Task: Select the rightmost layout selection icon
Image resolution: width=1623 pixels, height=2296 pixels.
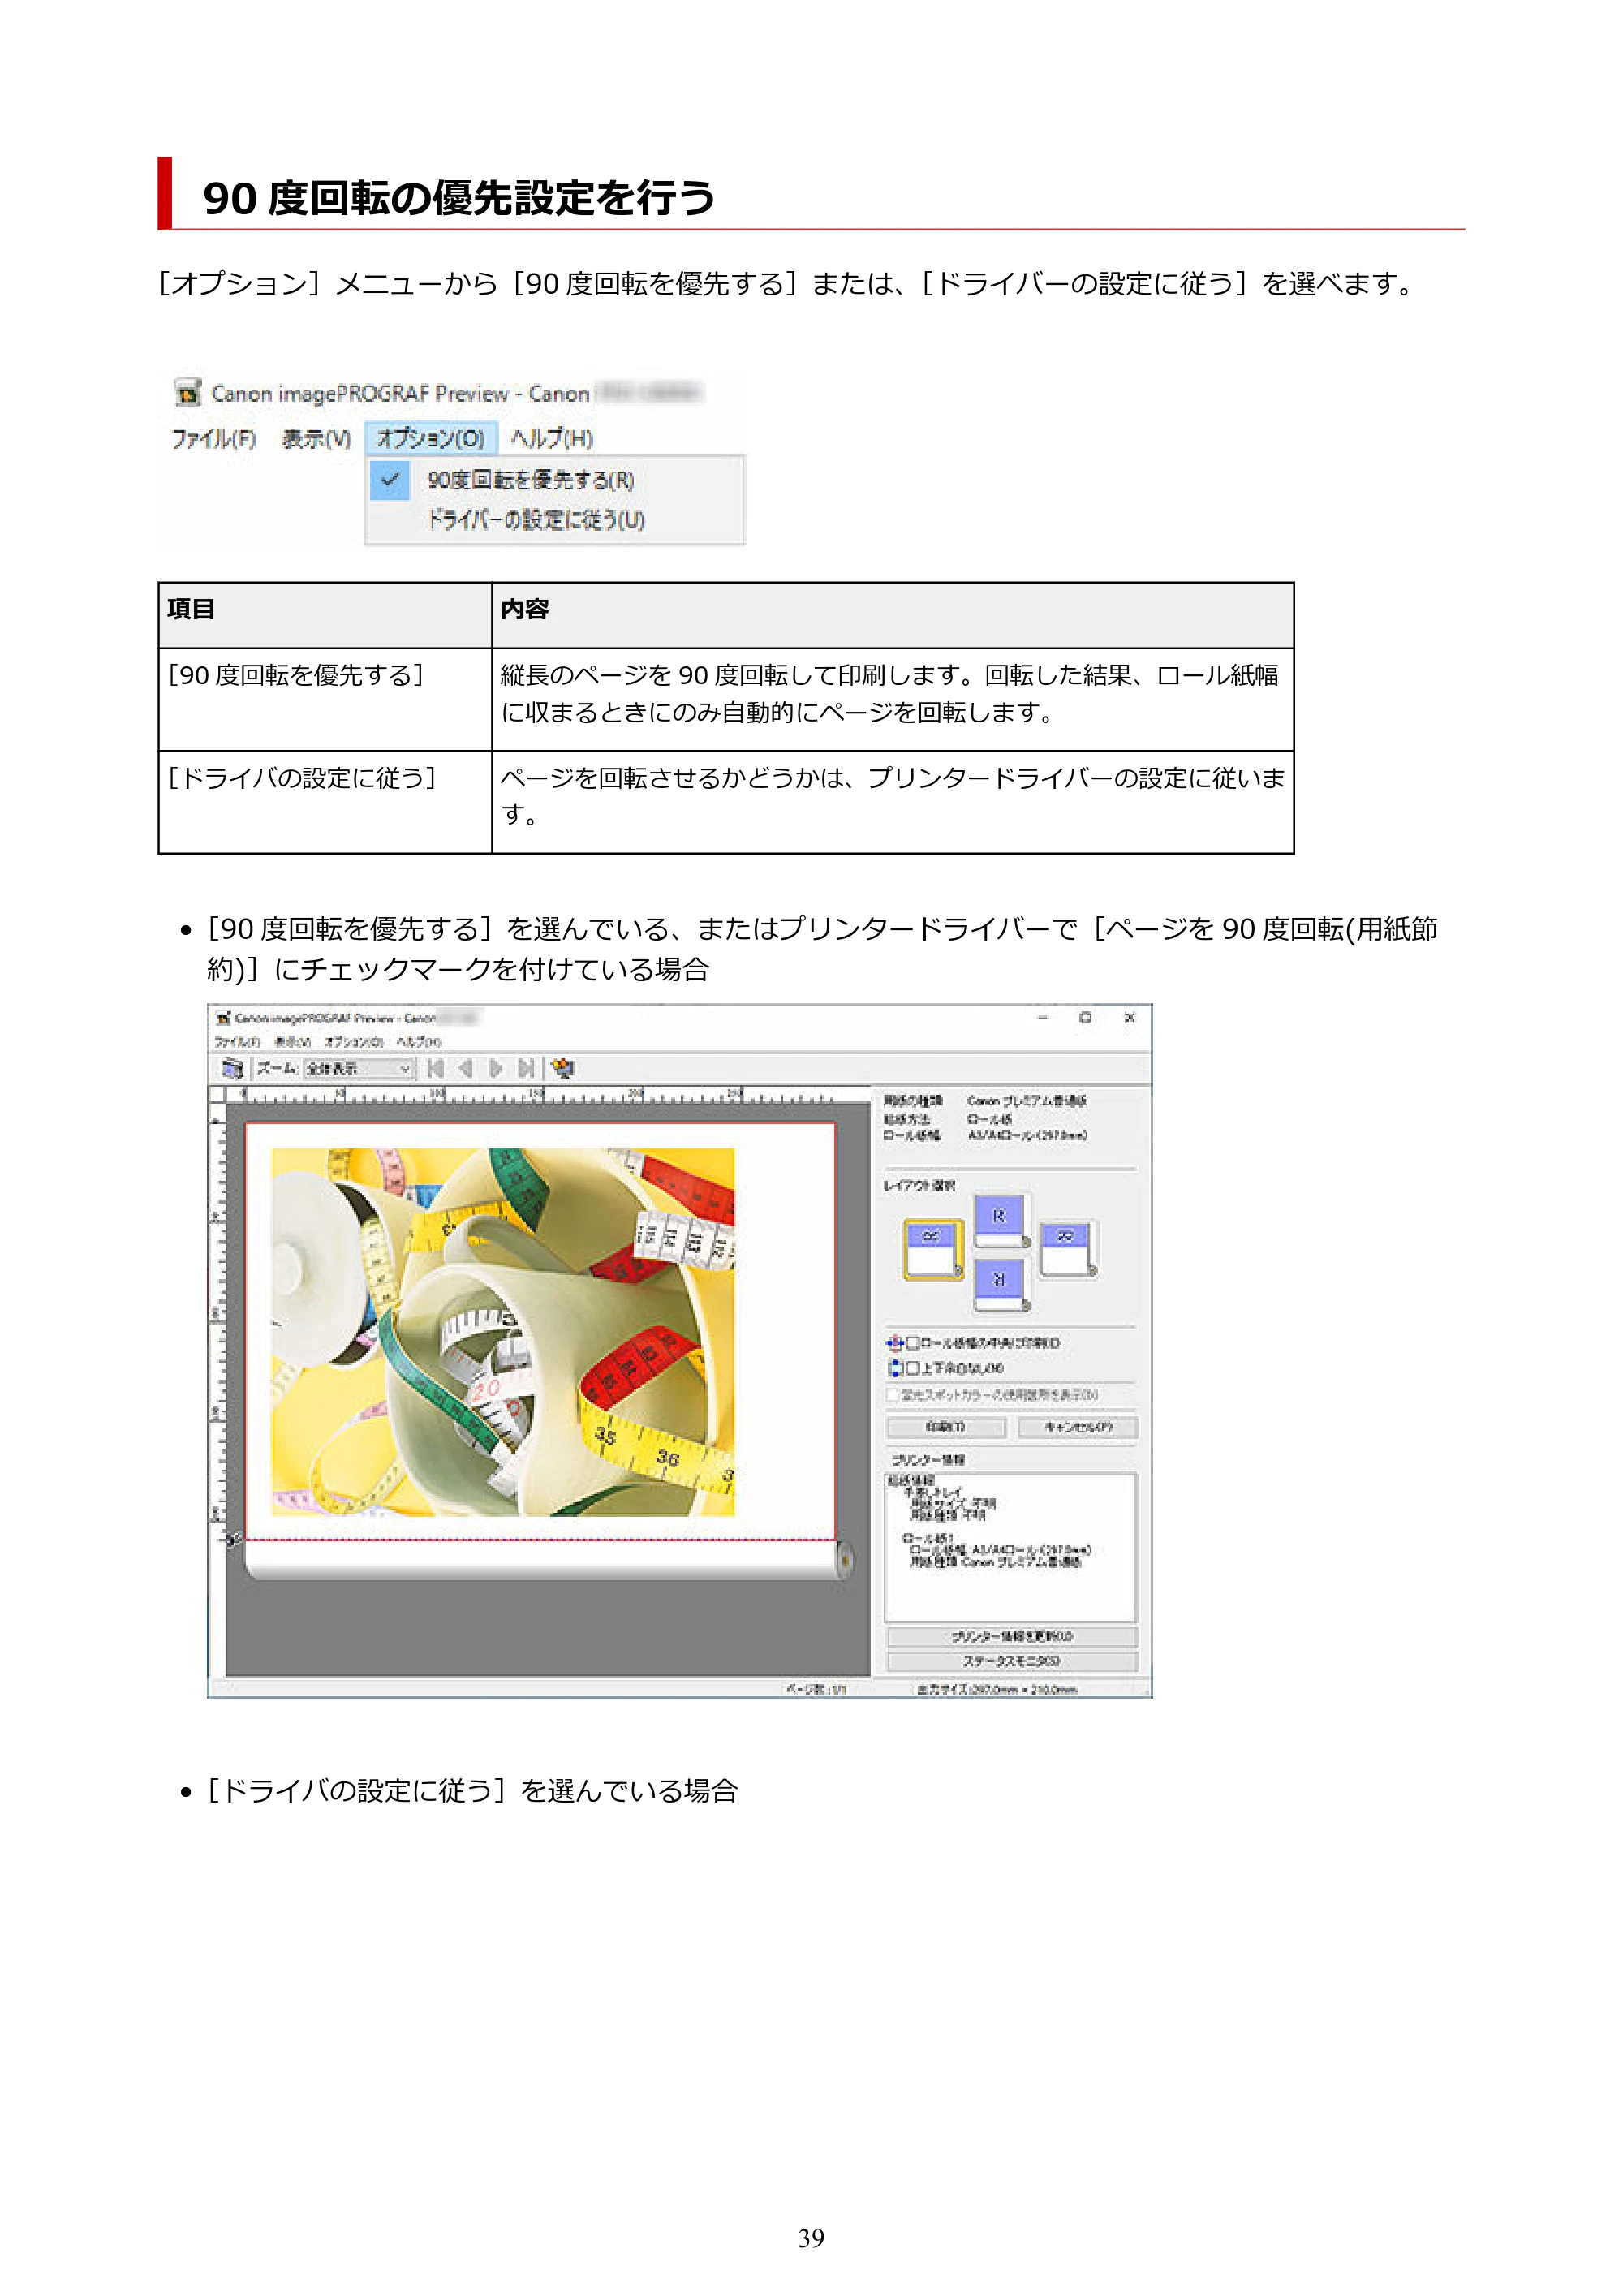Action: tap(1068, 1249)
